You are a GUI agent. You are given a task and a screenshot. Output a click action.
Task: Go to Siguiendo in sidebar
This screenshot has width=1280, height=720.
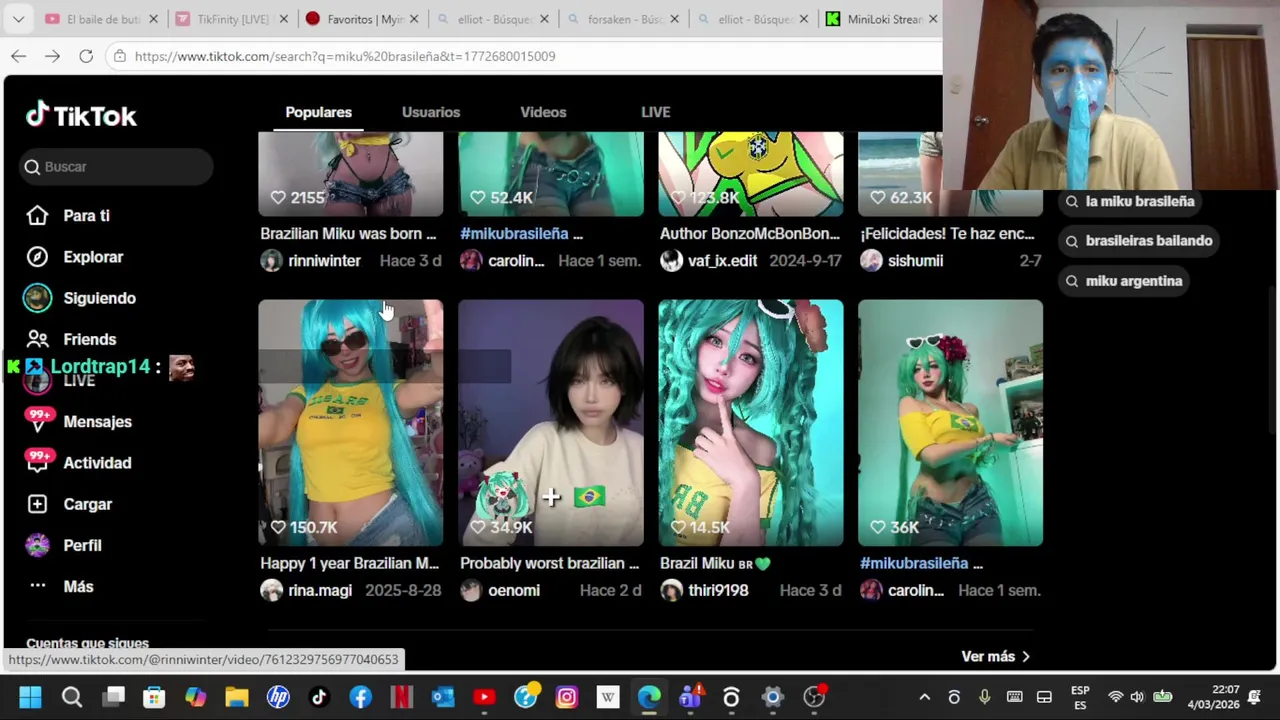click(99, 298)
